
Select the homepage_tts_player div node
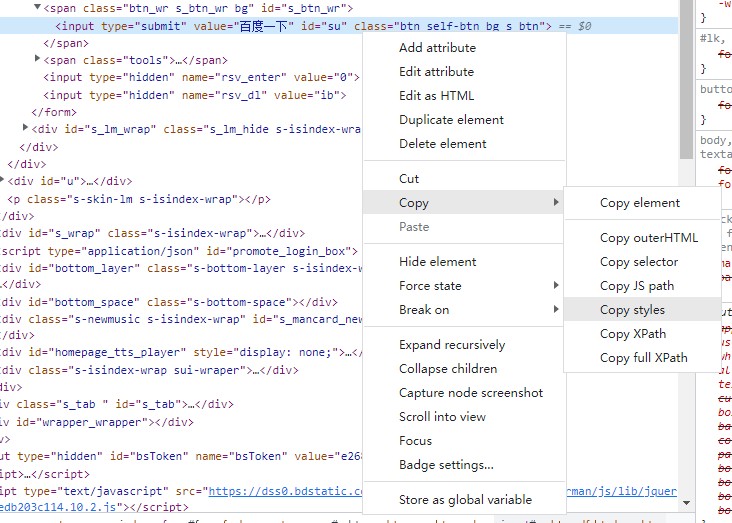point(181,352)
